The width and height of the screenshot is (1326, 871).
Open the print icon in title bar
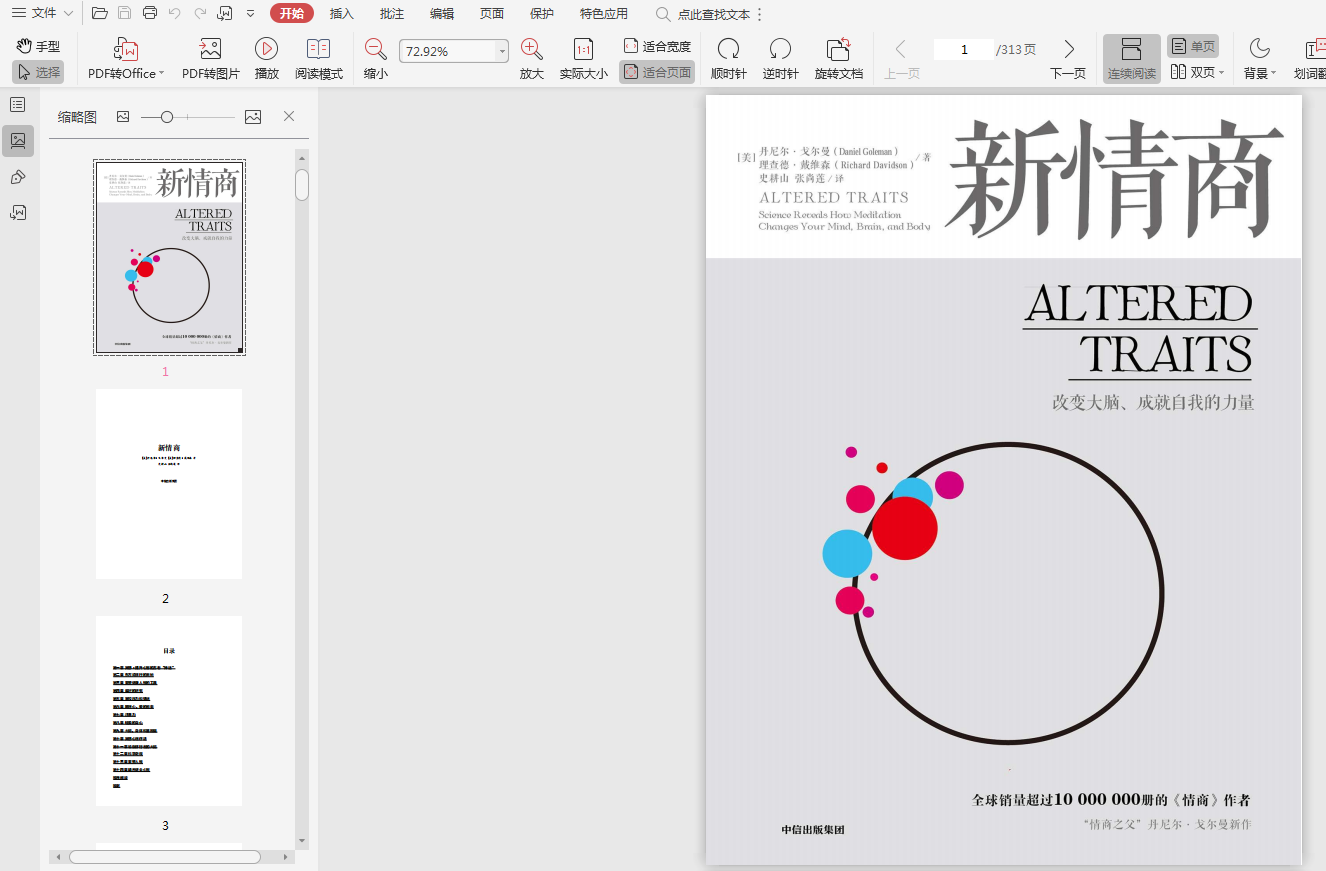click(x=150, y=14)
